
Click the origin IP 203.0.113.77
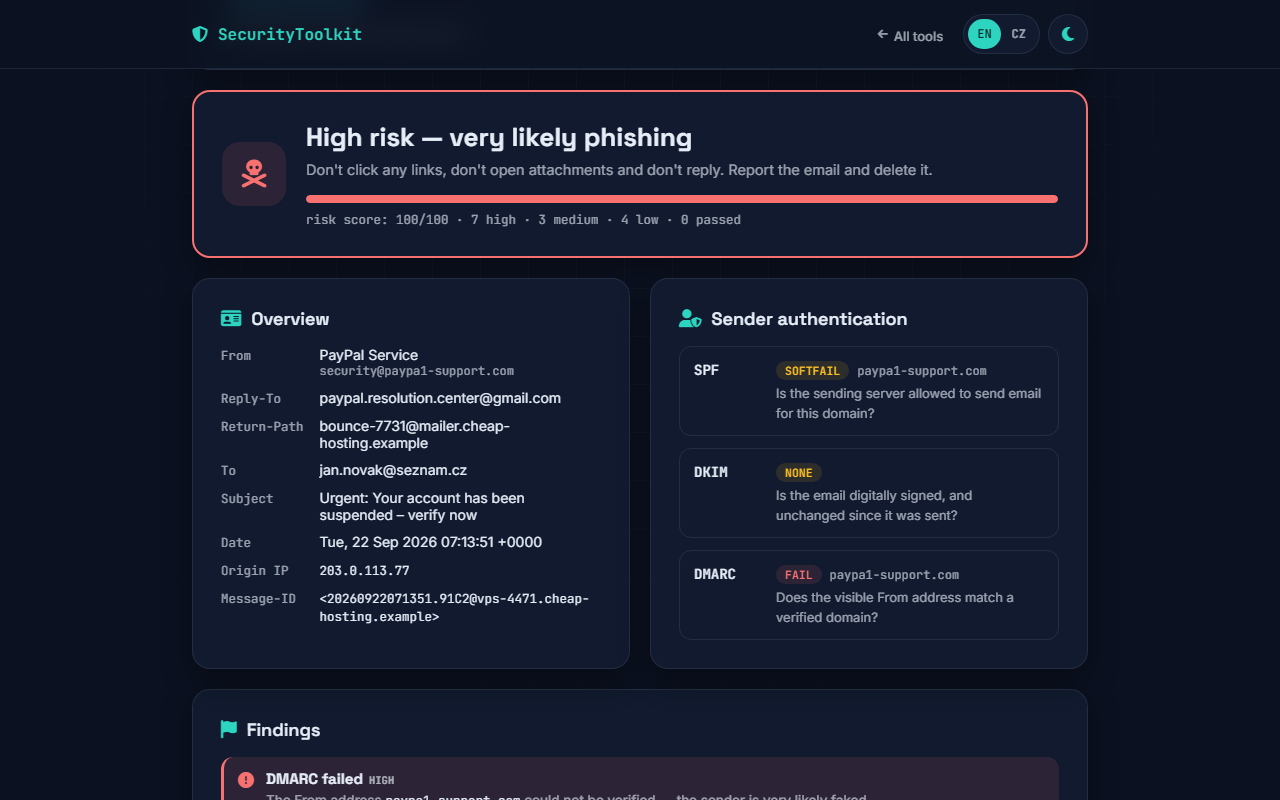coord(364,571)
